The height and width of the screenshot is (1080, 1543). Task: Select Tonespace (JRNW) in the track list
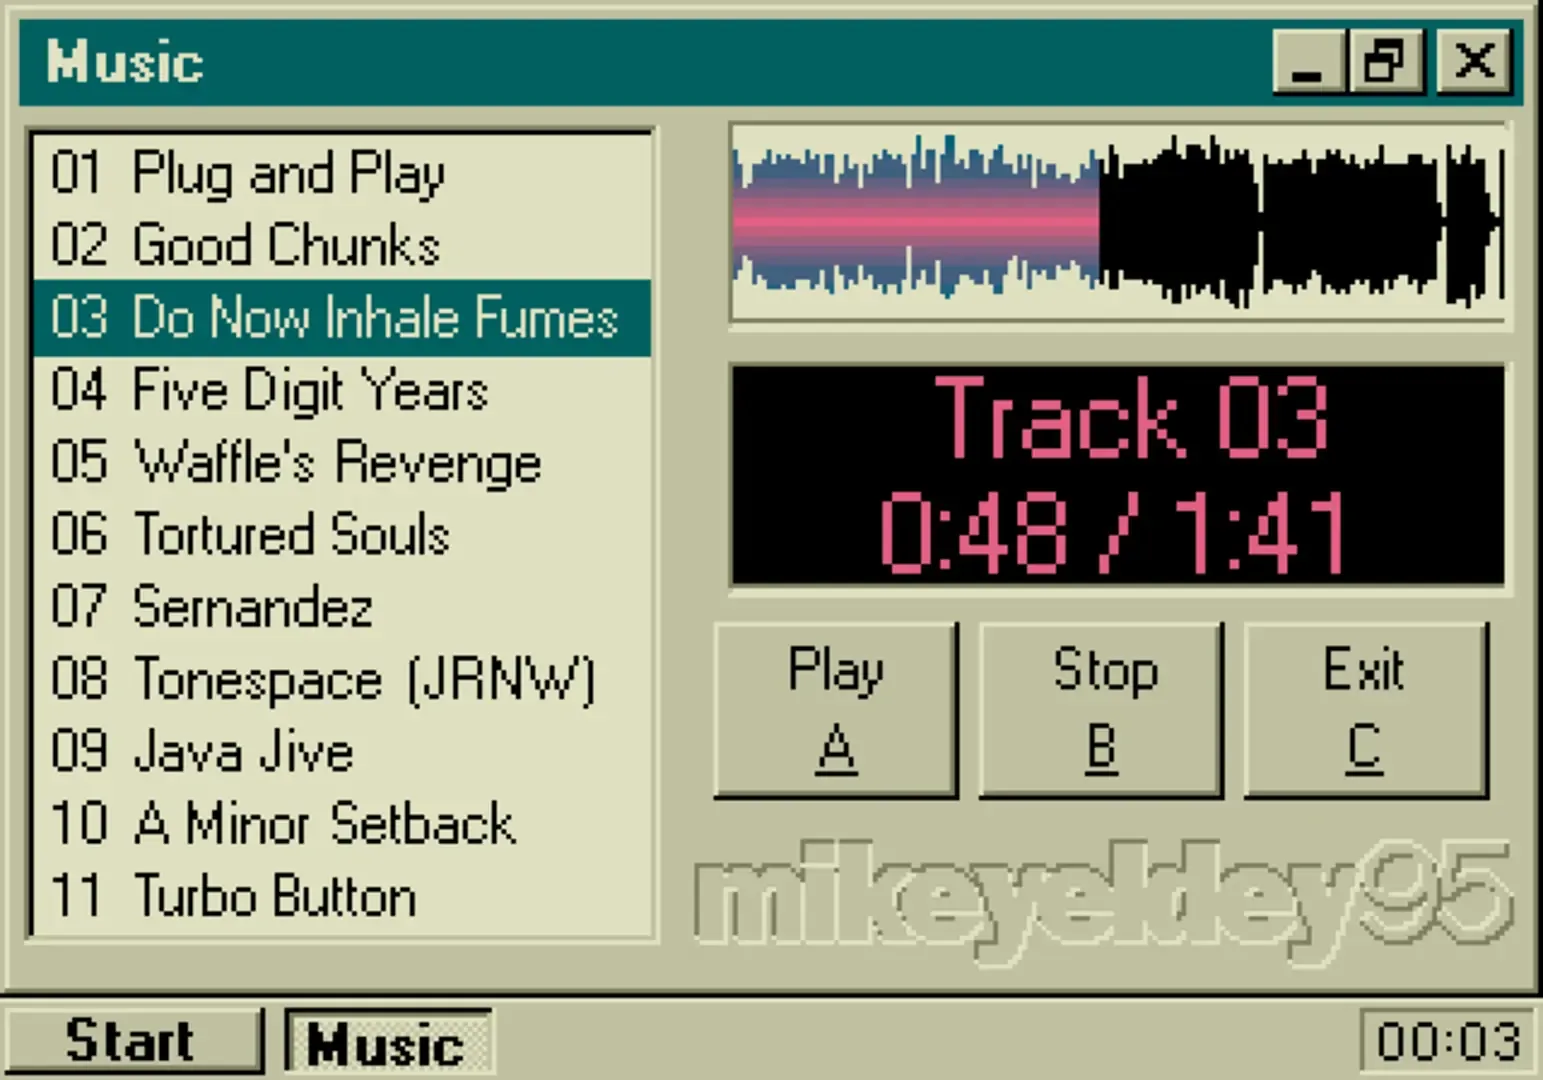tap(322, 679)
